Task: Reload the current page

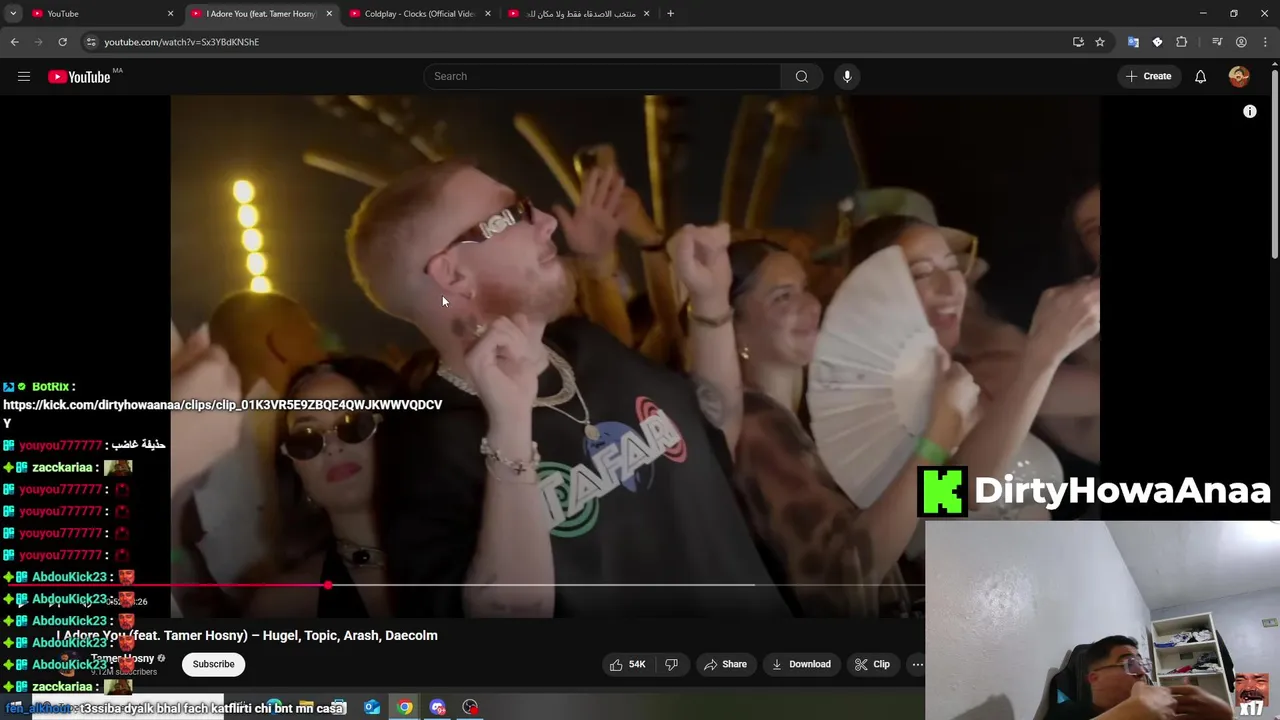Action: (62, 42)
